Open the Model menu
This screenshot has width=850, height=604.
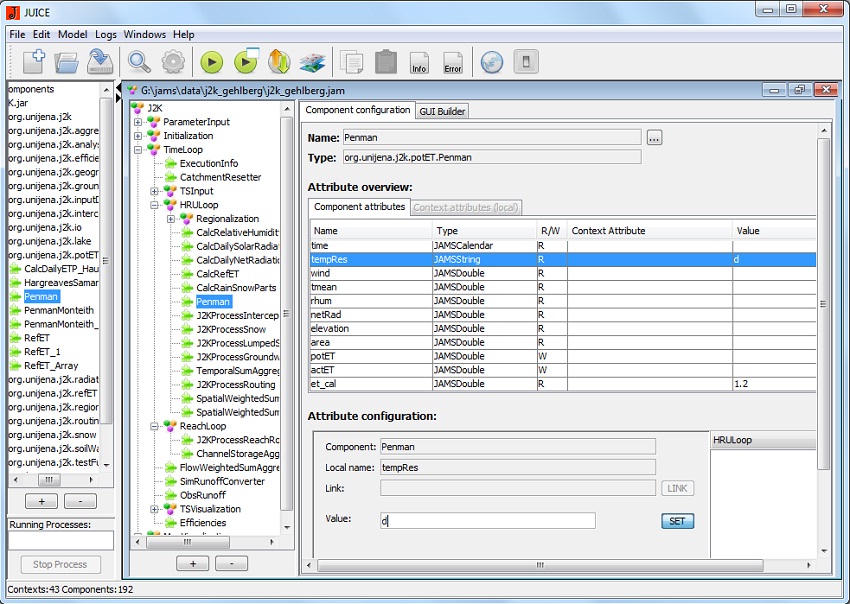72,34
